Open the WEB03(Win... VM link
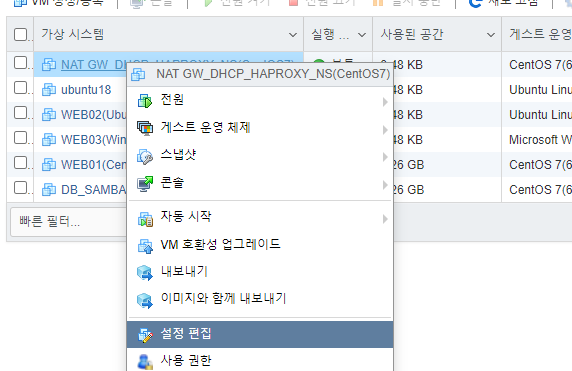 coord(93,140)
